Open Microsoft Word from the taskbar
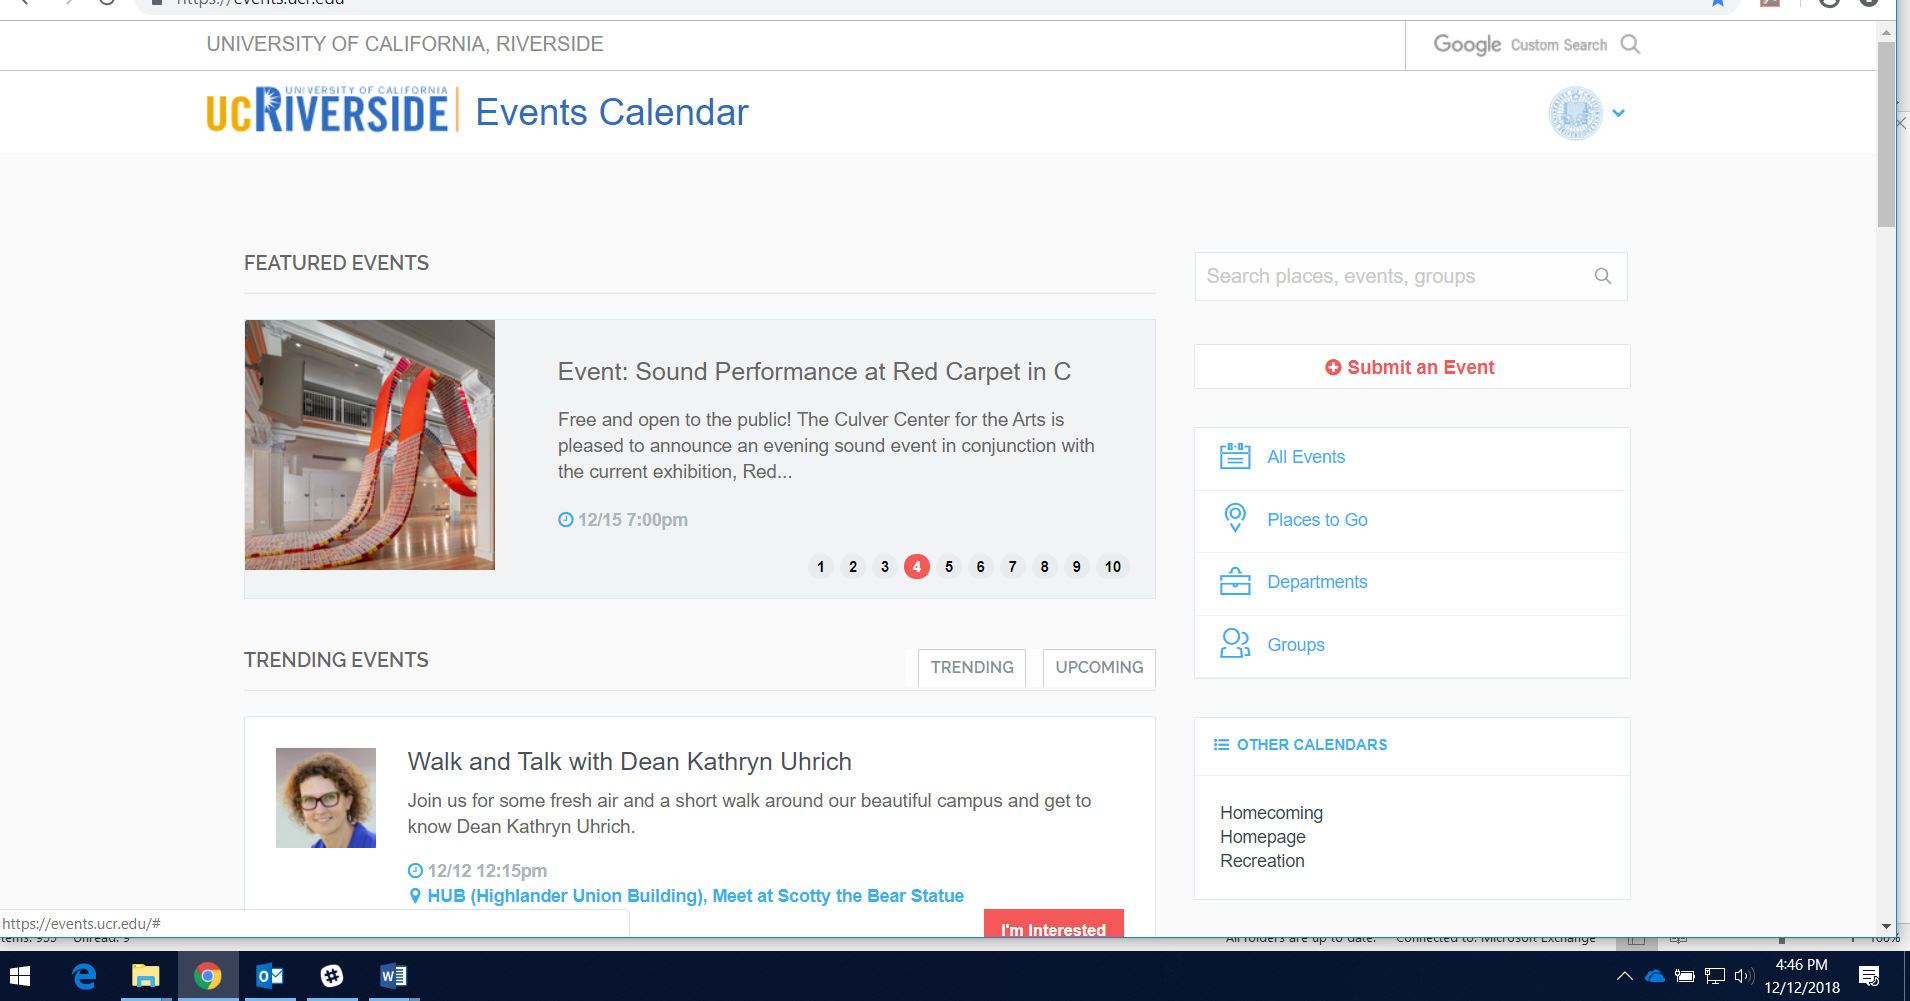Image resolution: width=1910 pixels, height=1001 pixels. click(393, 976)
